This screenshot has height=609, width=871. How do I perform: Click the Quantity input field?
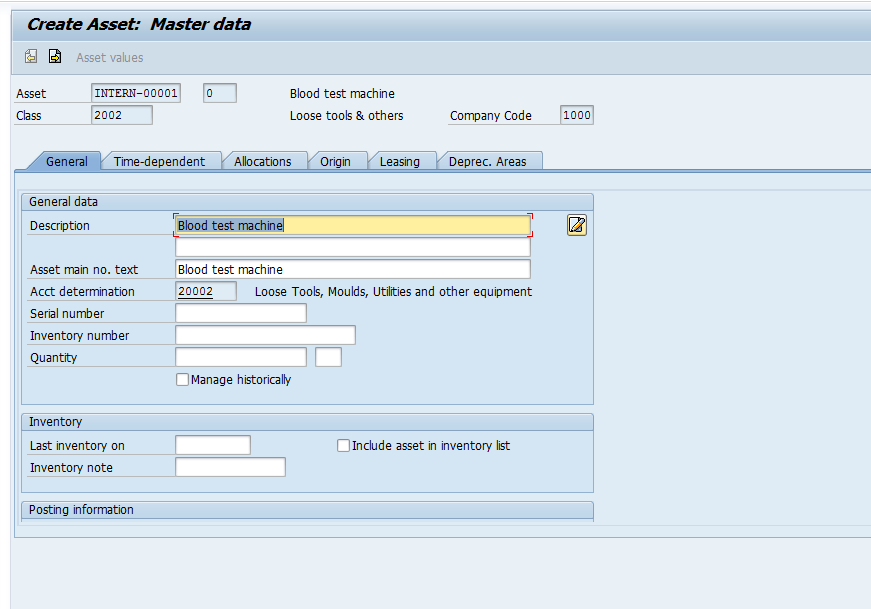pyautogui.click(x=241, y=357)
